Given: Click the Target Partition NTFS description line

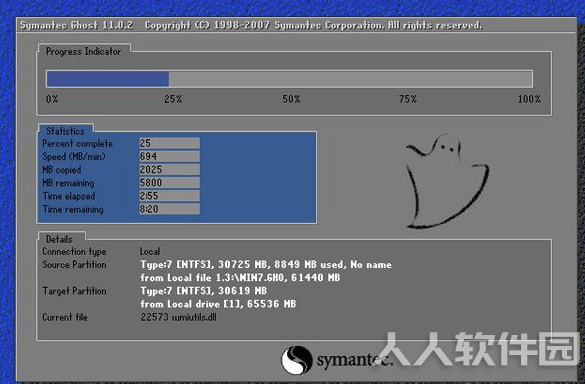Looking at the screenshot, I should [x=204, y=291].
